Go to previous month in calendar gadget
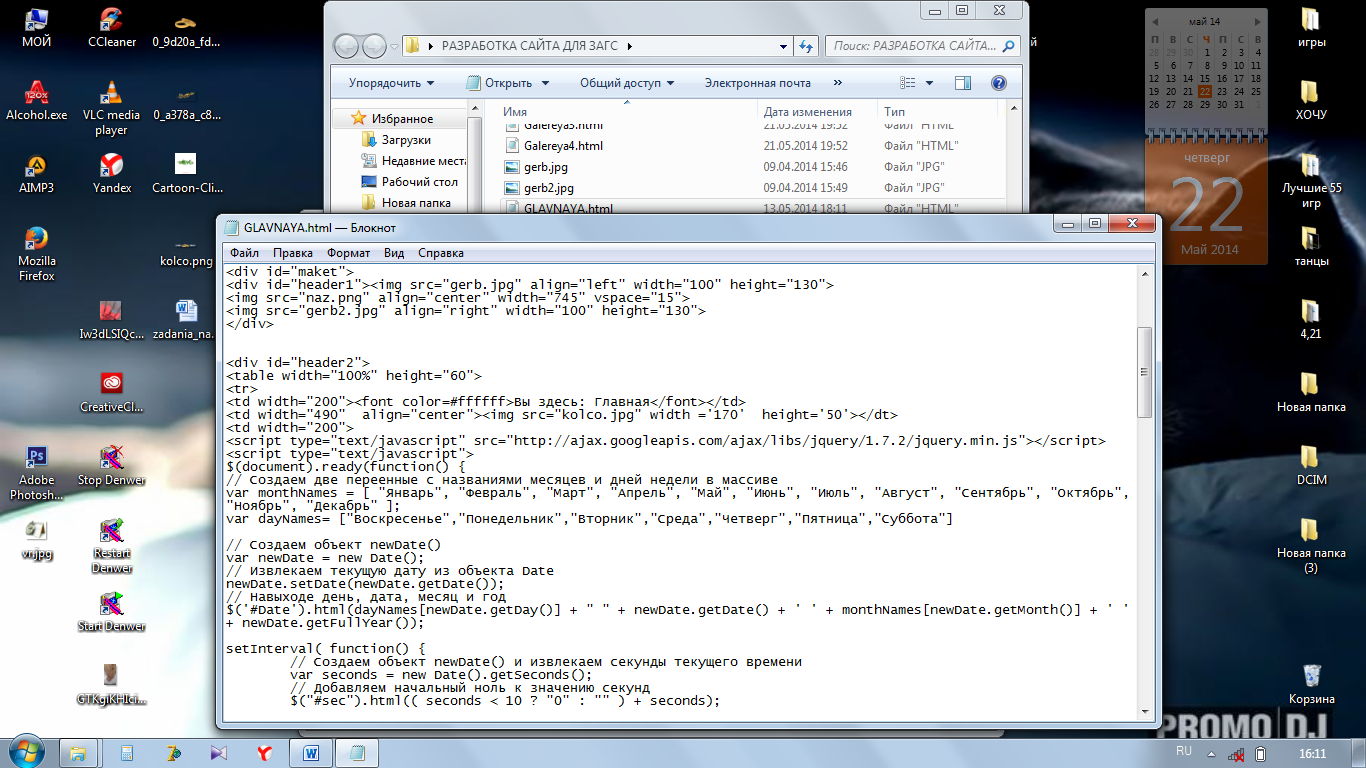The image size is (1366, 768). (1155, 22)
